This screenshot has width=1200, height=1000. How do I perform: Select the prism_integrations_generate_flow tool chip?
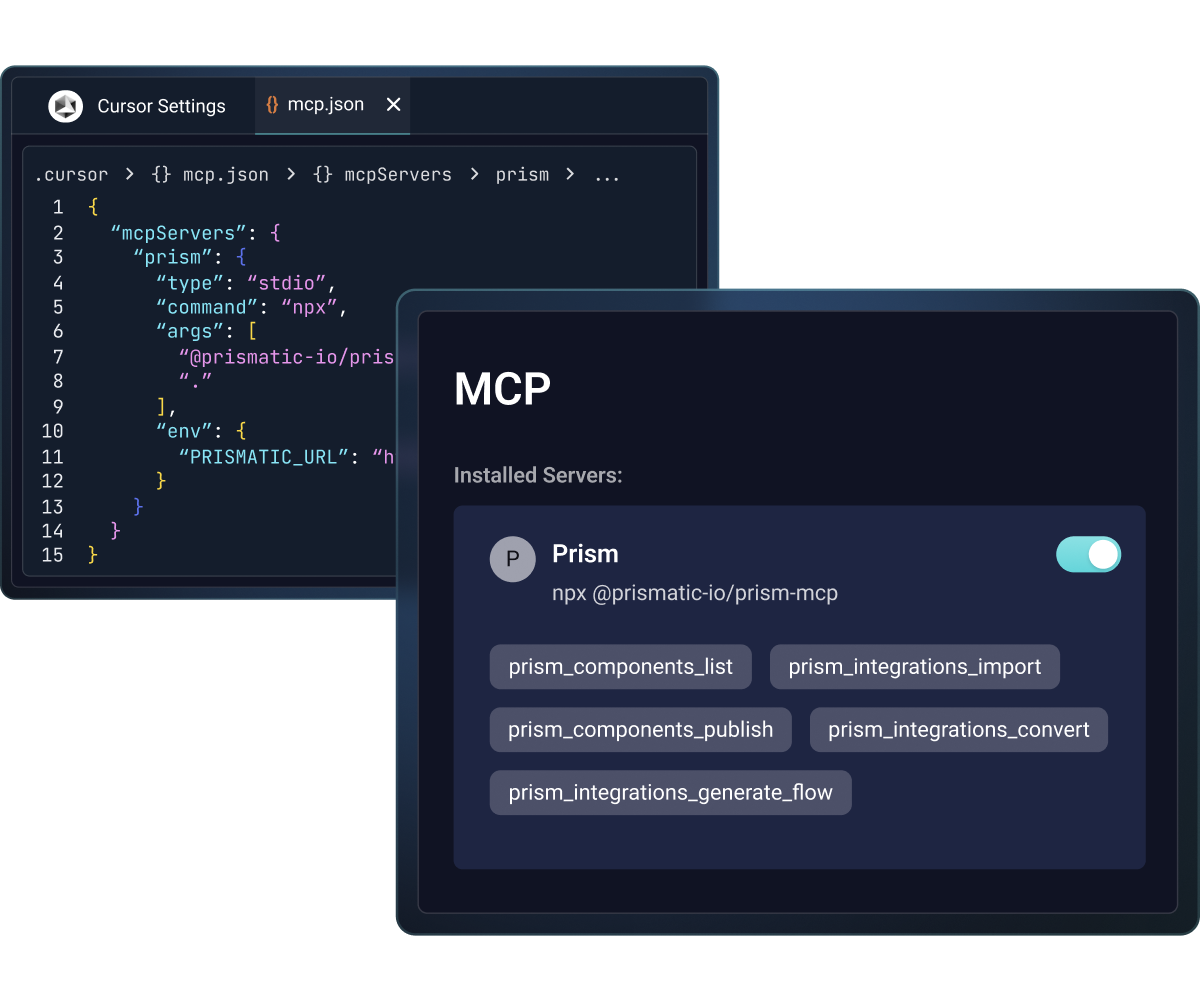(671, 793)
